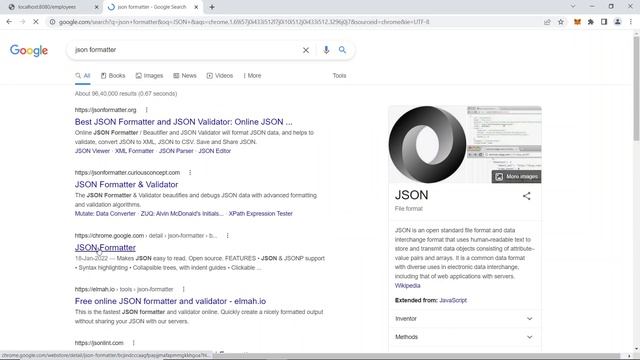640x360 pixels.
Task: Share this page via address bar icon
Action: coord(547,22)
